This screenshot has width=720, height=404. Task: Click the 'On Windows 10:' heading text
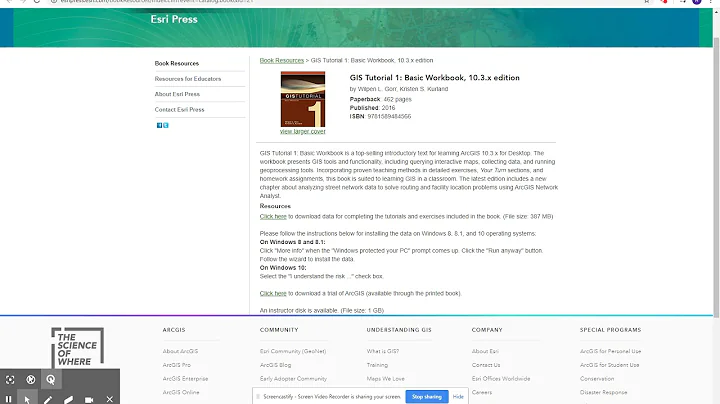(x=283, y=268)
